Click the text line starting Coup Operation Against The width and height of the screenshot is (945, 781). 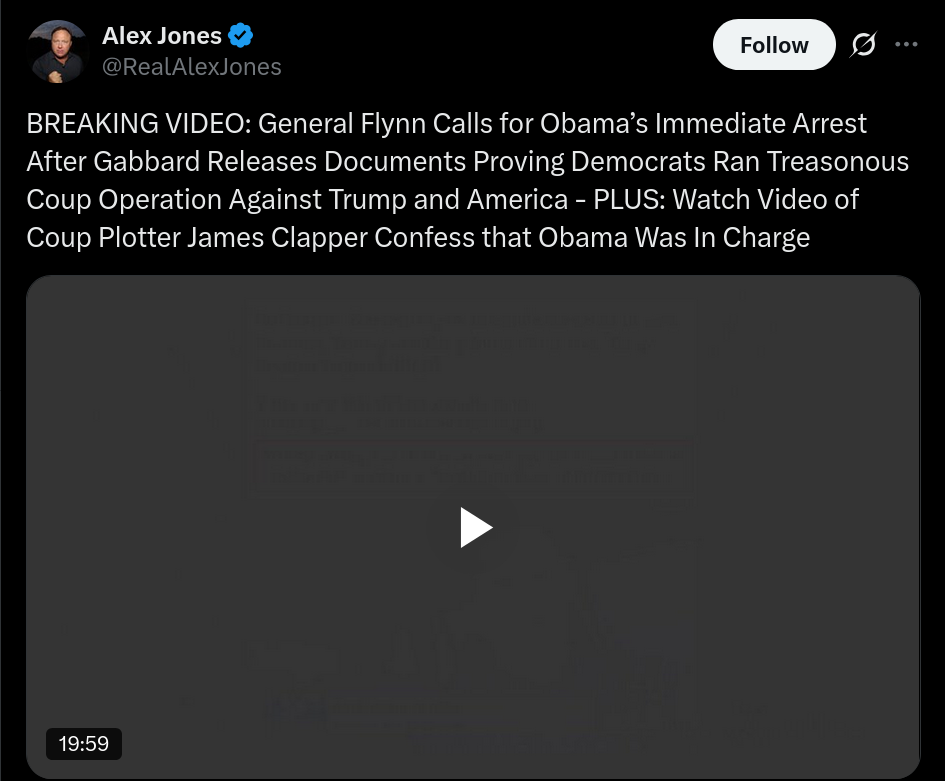coord(442,199)
